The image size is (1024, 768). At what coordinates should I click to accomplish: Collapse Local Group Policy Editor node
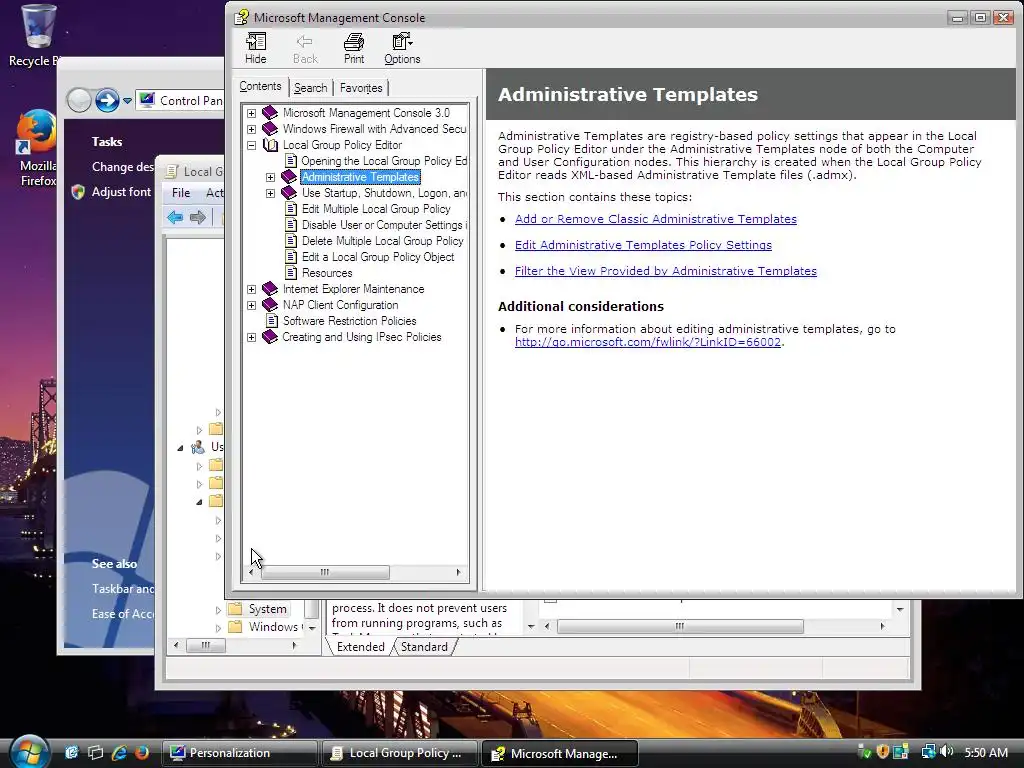point(251,145)
